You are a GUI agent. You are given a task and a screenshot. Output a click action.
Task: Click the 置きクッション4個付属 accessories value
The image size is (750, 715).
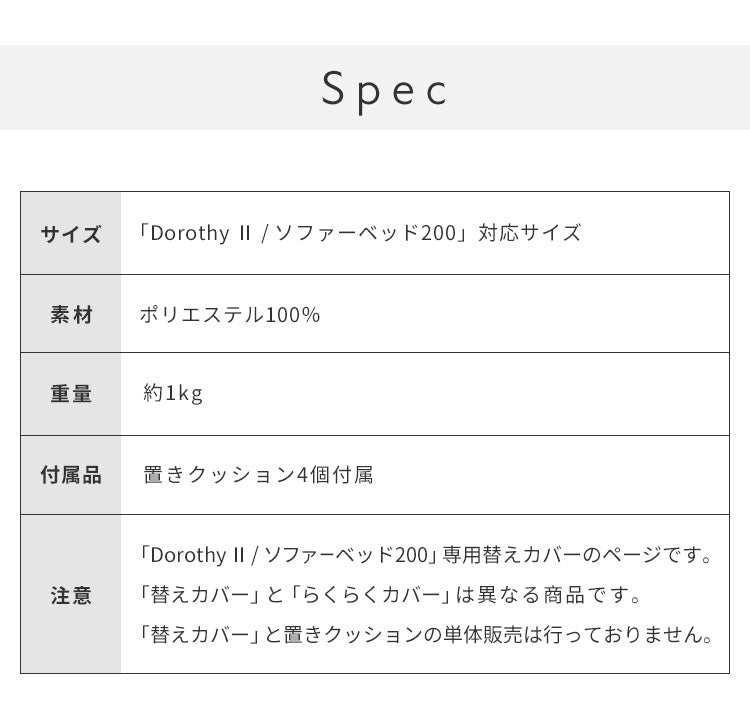258,475
